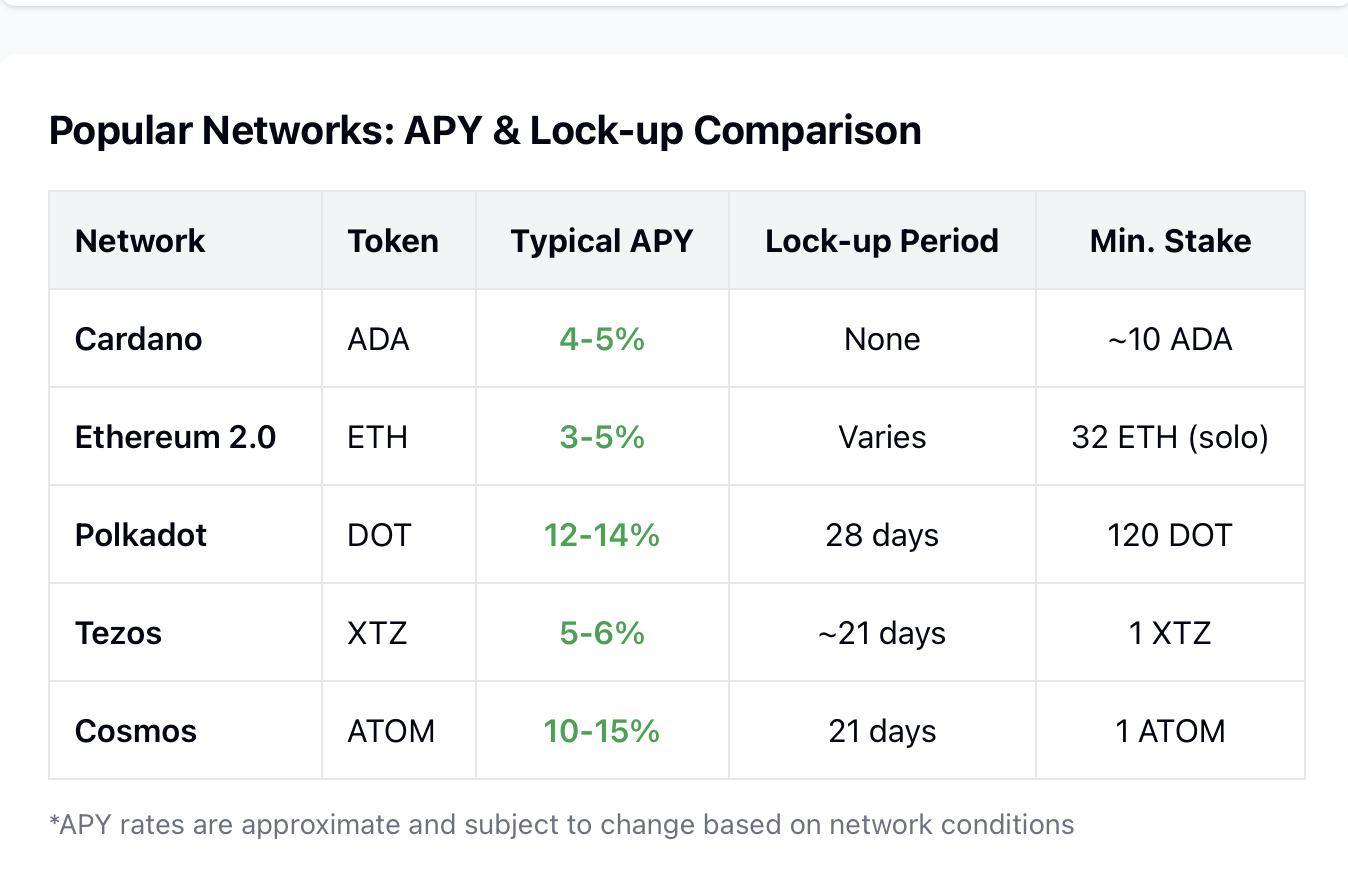Screen dimensions: 1348x873
Task: Click the Typical APY column header
Action: click(602, 241)
